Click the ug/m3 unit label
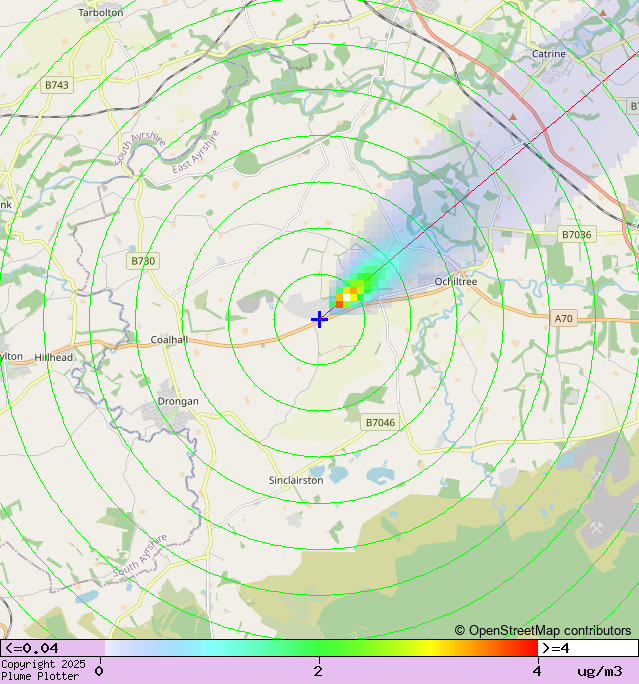Screen dimensions: 639x684 tap(600, 671)
